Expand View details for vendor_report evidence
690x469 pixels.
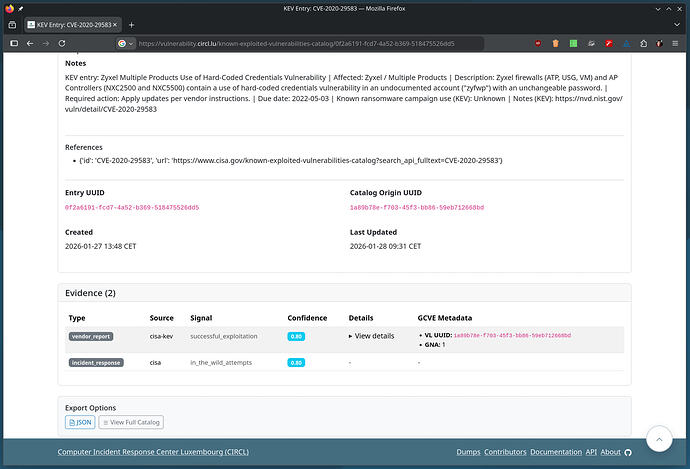(371, 336)
